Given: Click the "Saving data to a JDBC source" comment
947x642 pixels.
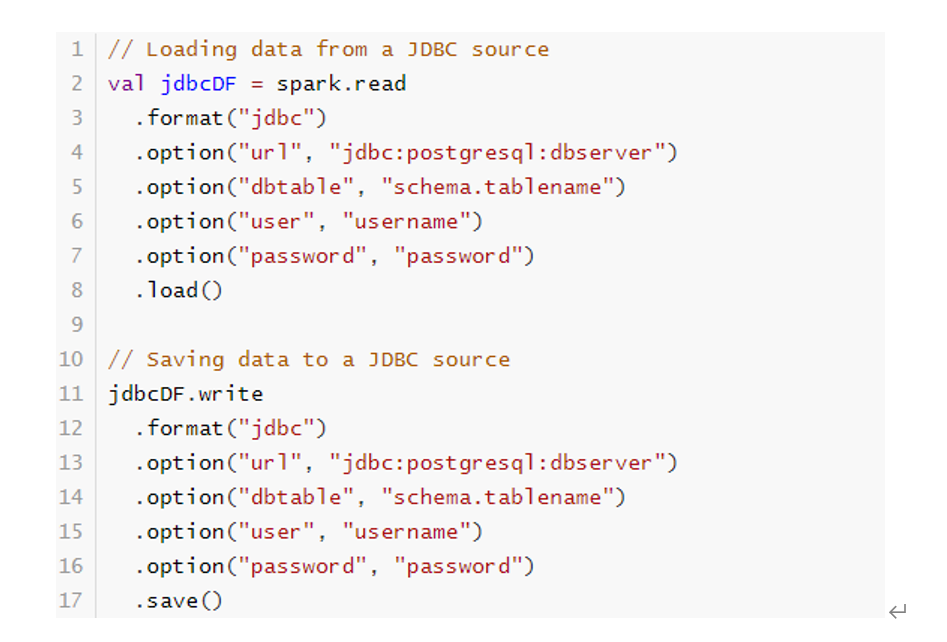Looking at the screenshot, I should [x=309, y=360].
